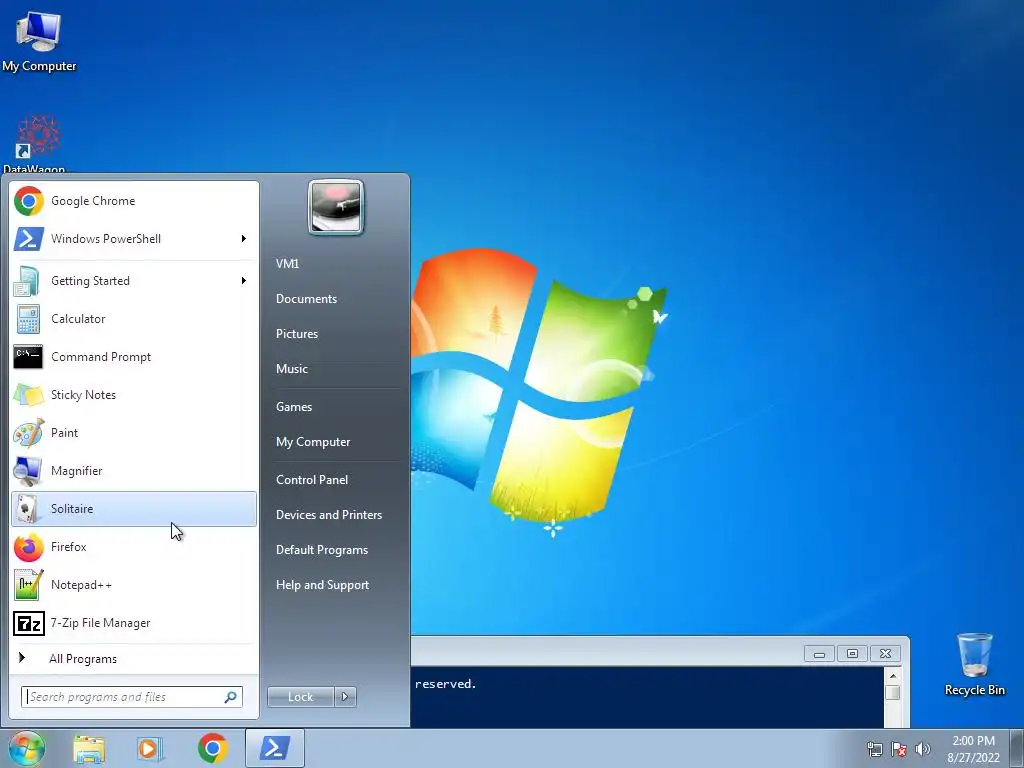Click Show desktop strip at taskbar end
Viewport: 1024px width, 768px height.
pyautogui.click(x=1017, y=748)
